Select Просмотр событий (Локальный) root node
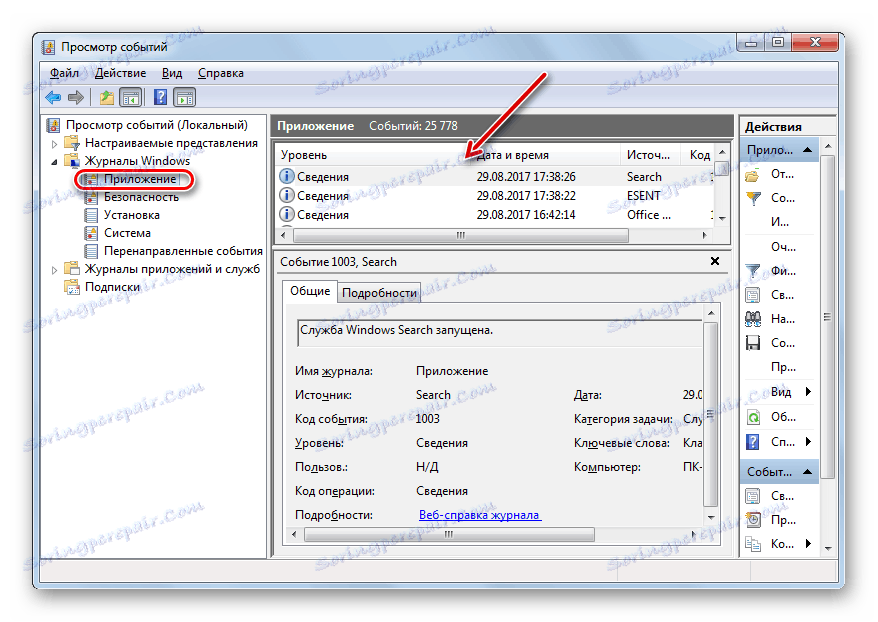The image size is (878, 622). pyautogui.click(x=157, y=125)
